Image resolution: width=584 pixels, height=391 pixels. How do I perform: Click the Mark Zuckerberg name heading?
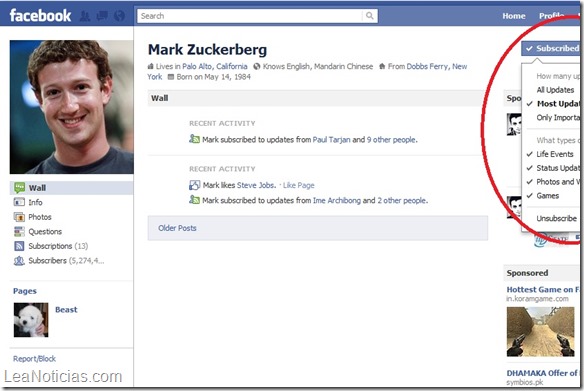[x=207, y=49]
